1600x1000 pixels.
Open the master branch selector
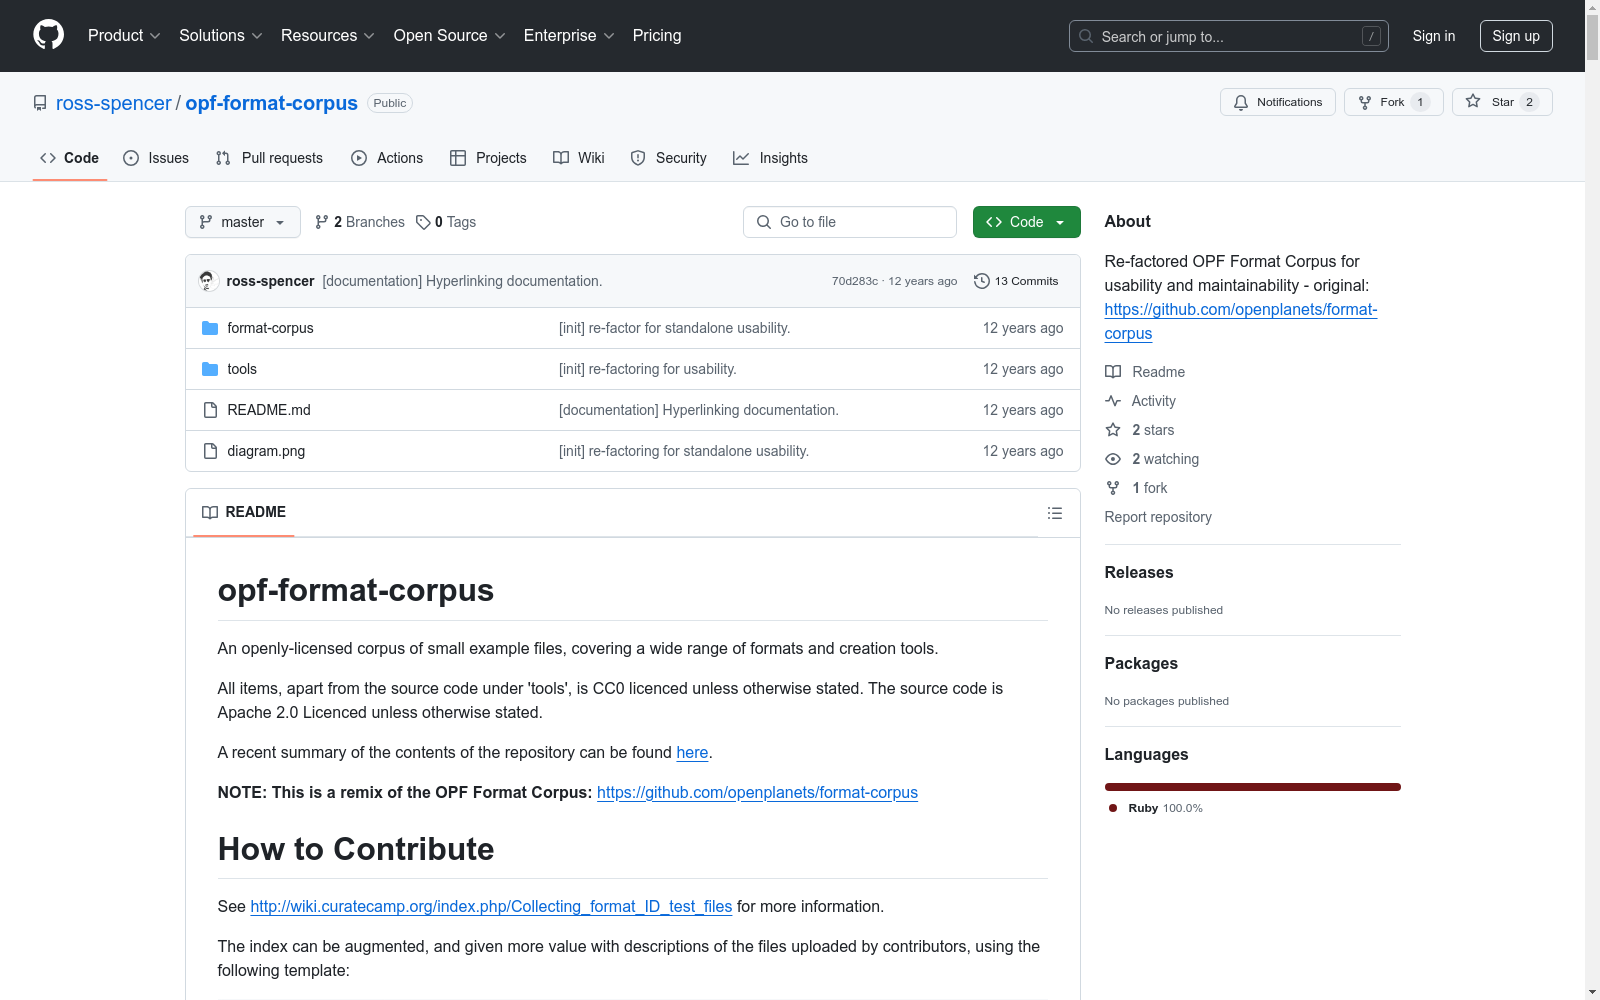(243, 222)
